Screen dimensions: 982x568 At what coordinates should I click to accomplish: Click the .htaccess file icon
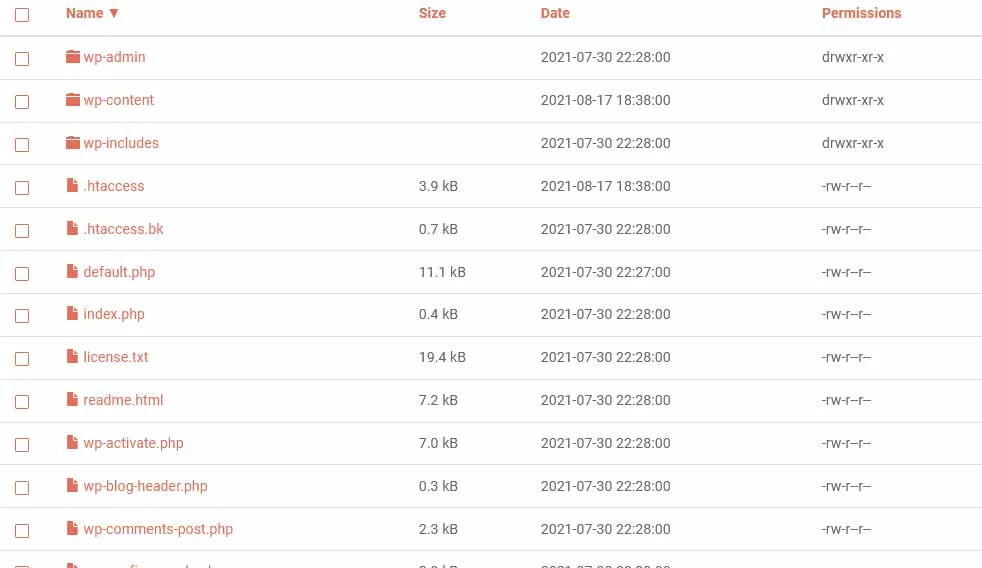click(x=72, y=186)
